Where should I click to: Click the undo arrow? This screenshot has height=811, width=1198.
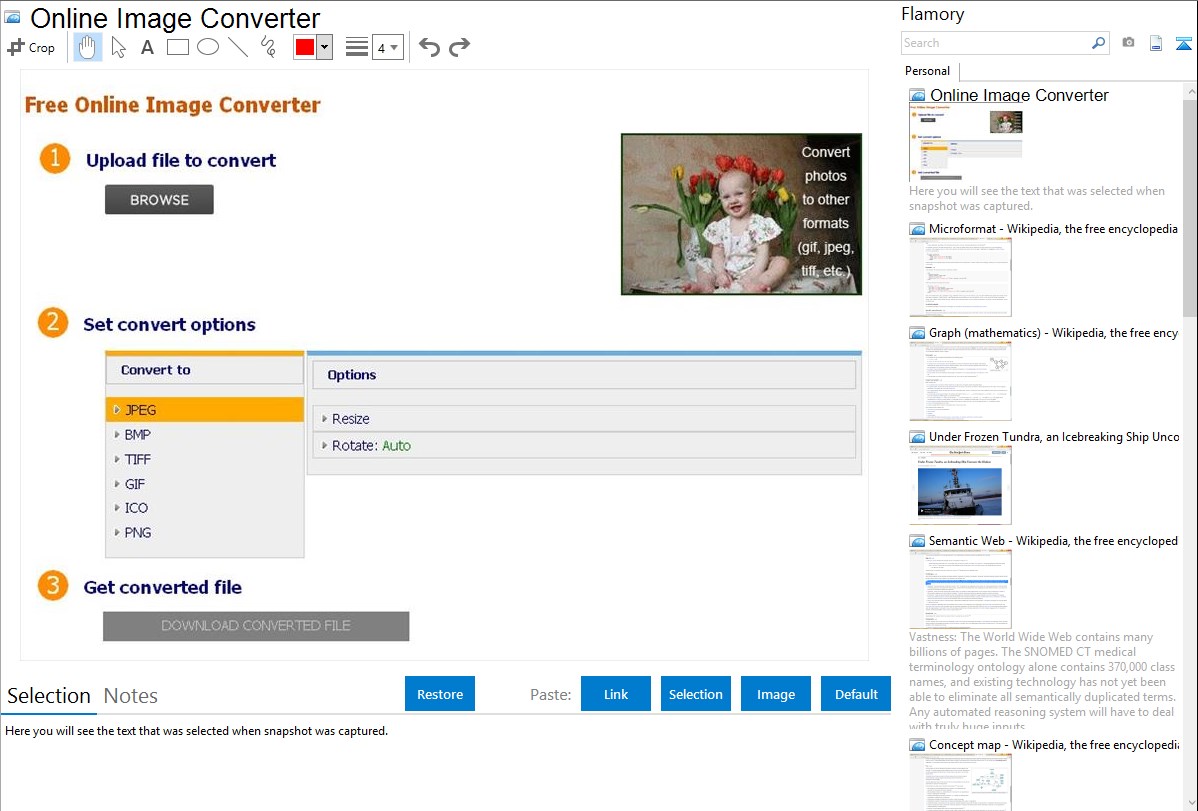click(429, 47)
